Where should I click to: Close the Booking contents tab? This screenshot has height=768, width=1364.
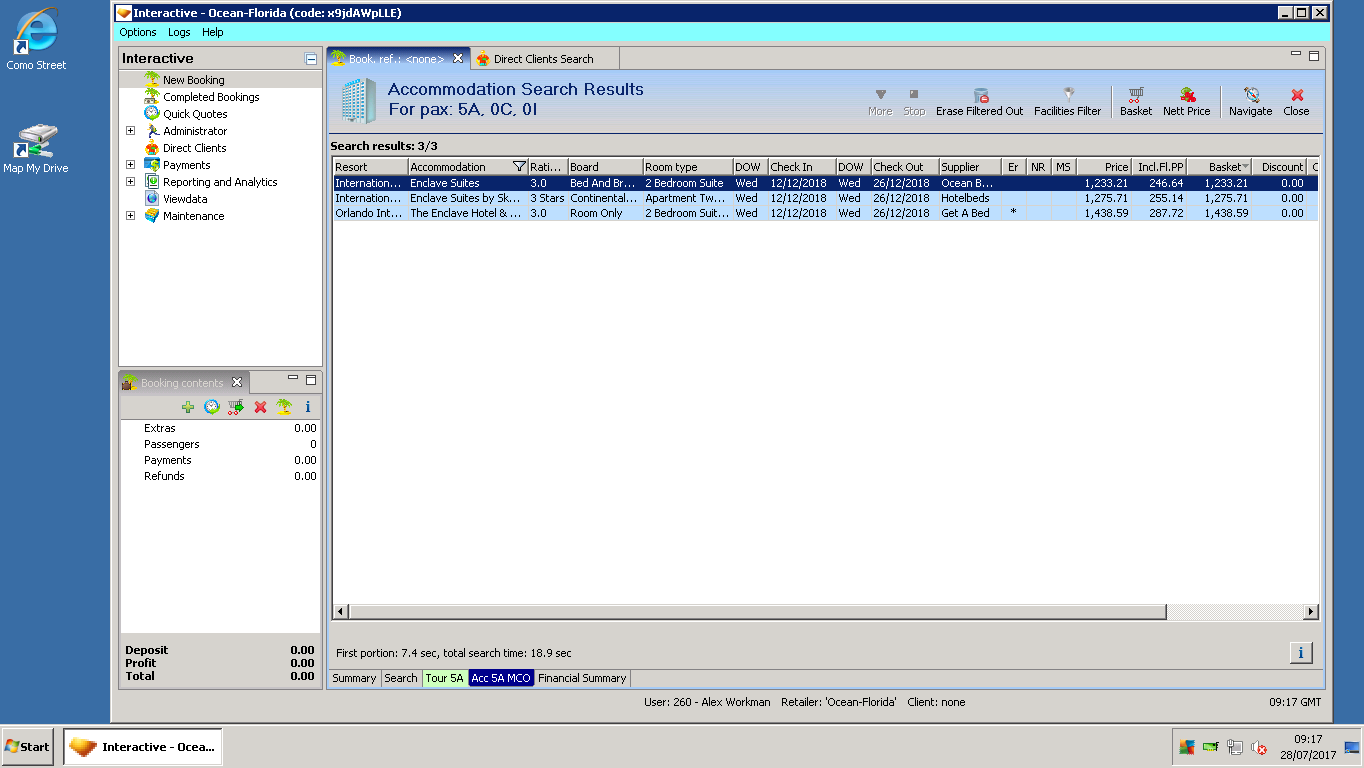[237, 382]
